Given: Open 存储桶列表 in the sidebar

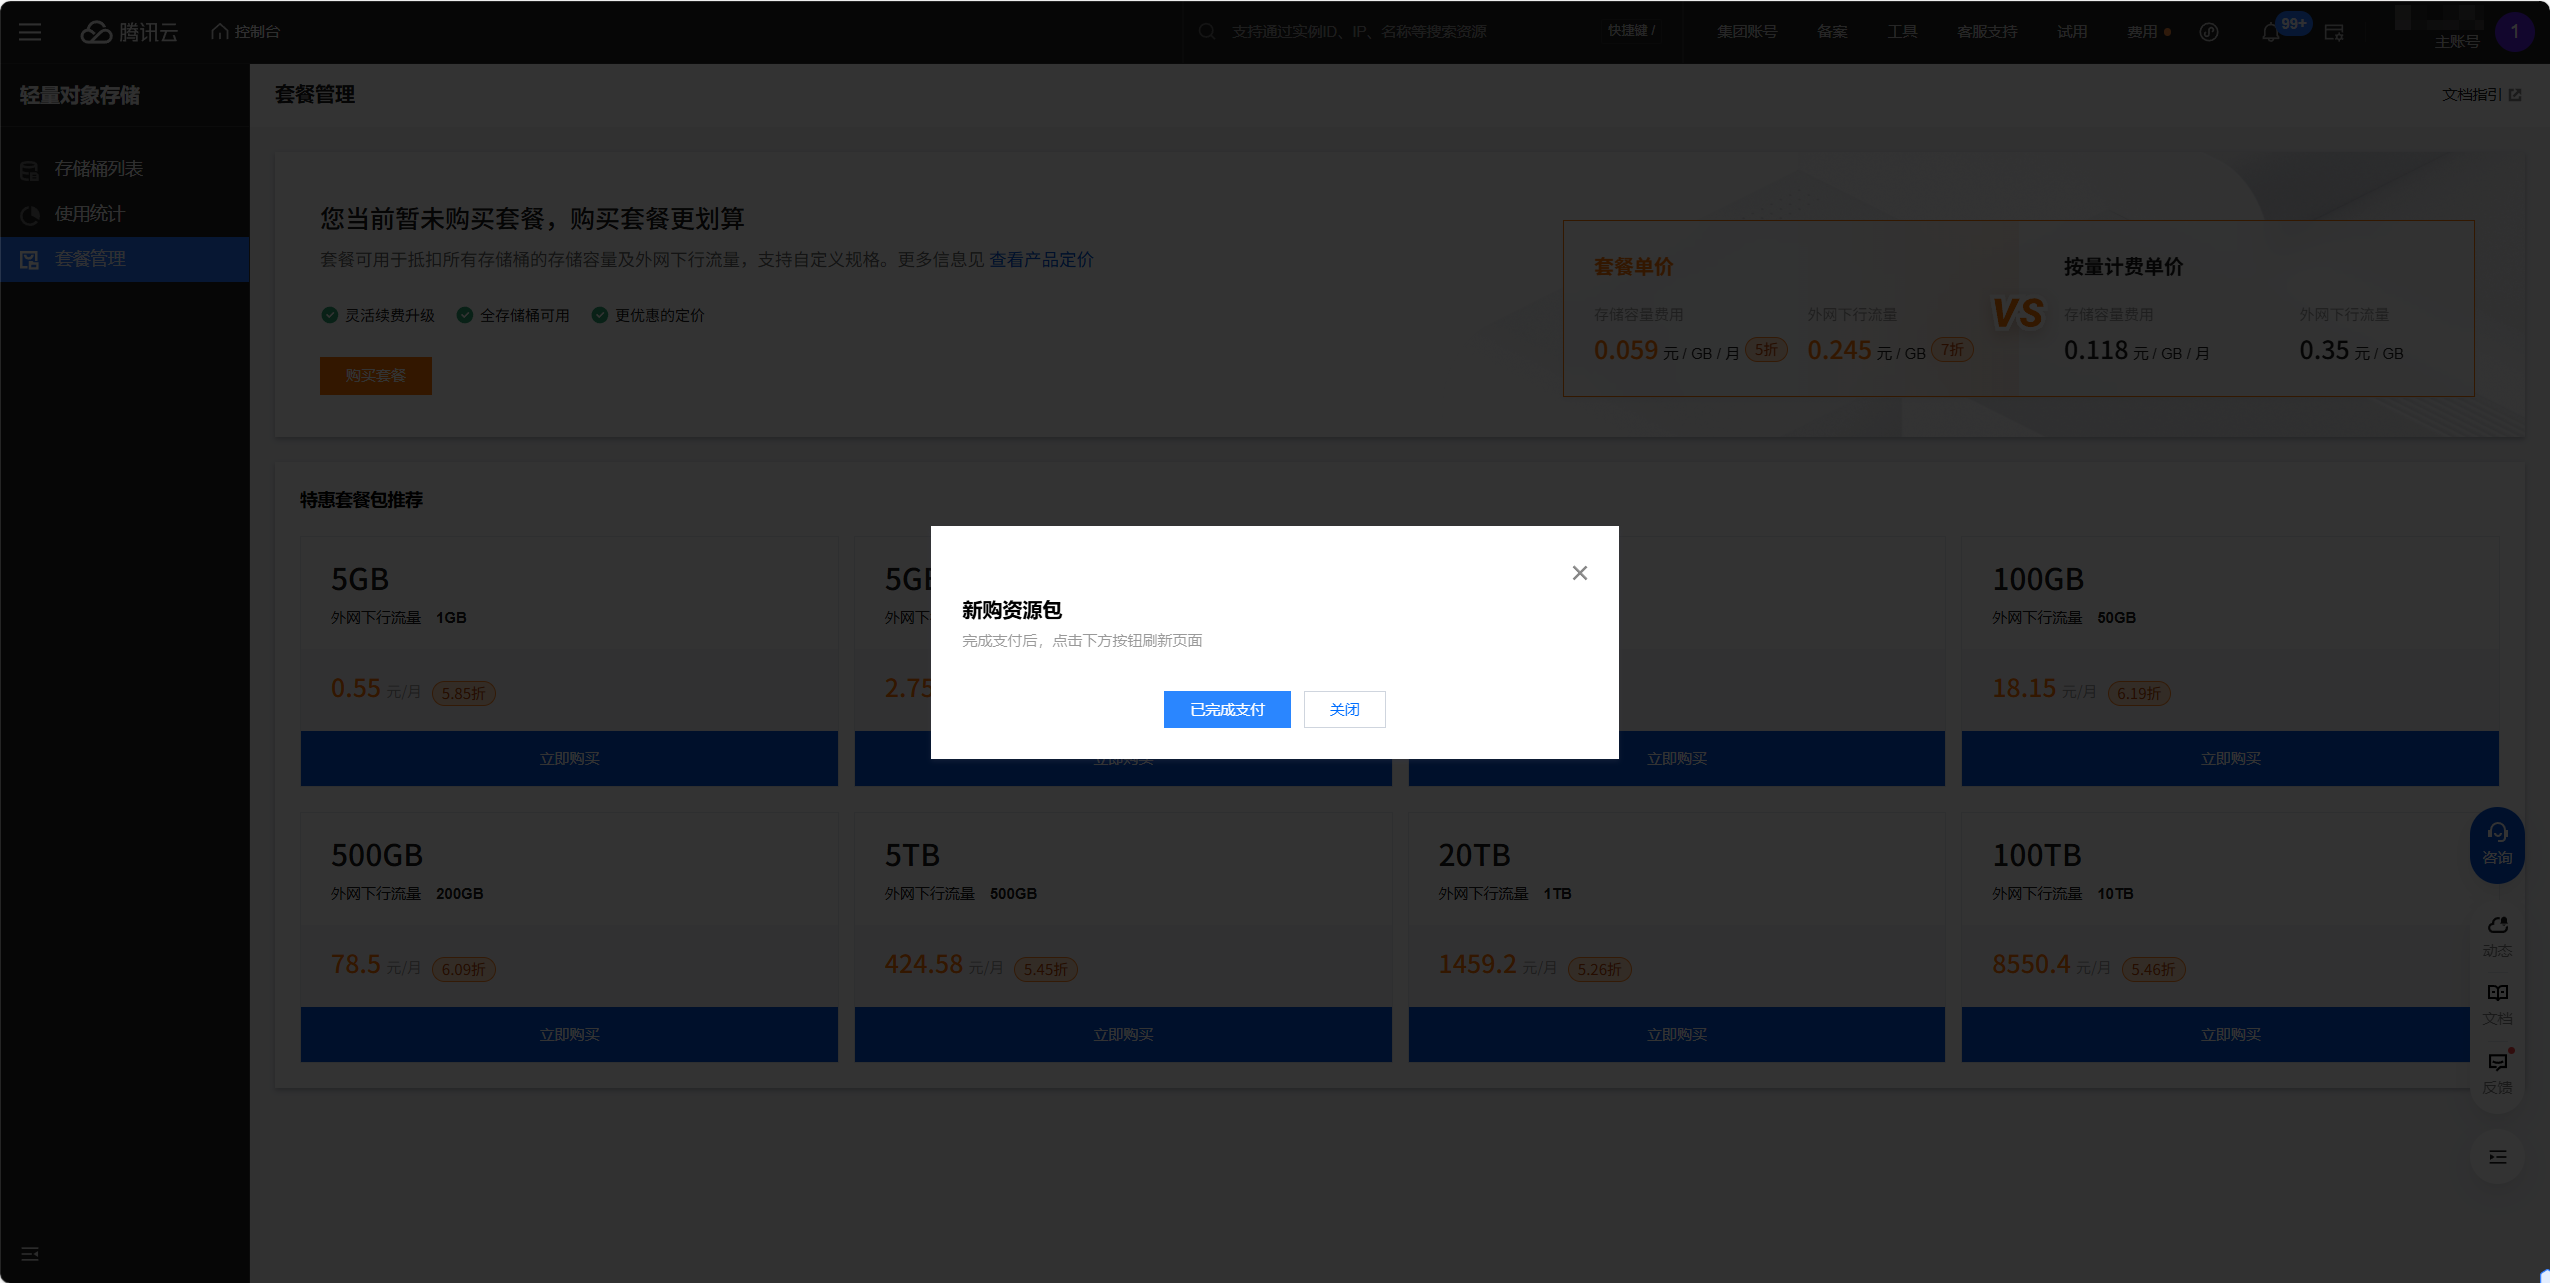Looking at the screenshot, I should 125,169.
